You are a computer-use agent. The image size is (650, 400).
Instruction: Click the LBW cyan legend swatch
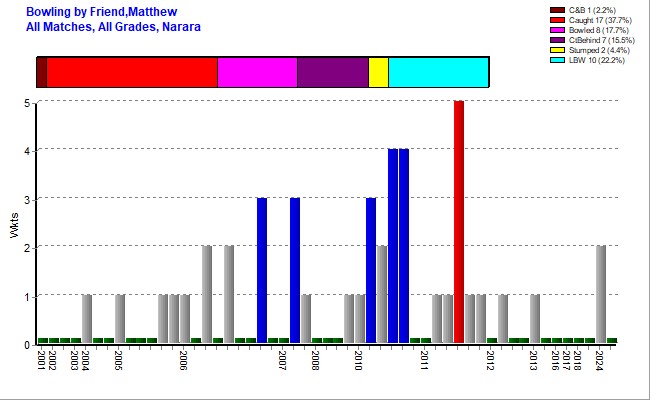tap(557, 60)
